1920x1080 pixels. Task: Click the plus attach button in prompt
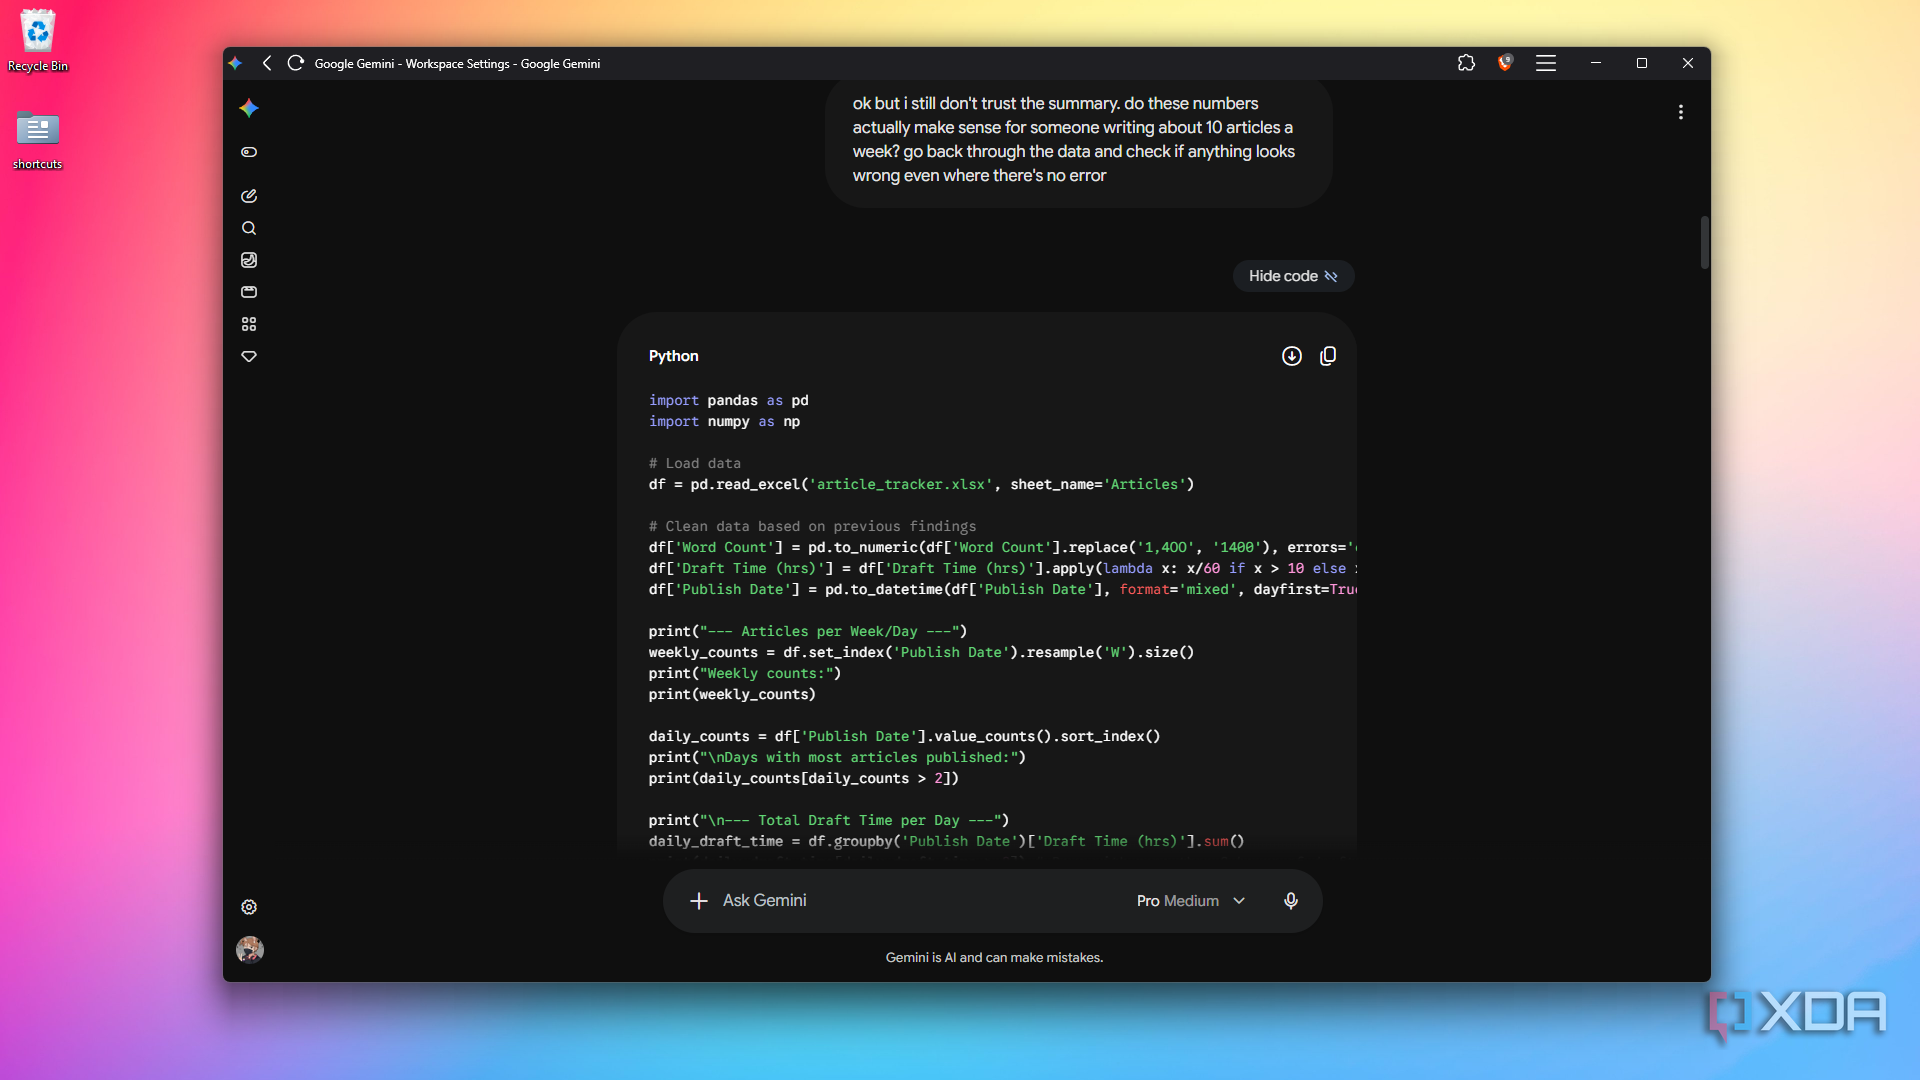coord(699,901)
